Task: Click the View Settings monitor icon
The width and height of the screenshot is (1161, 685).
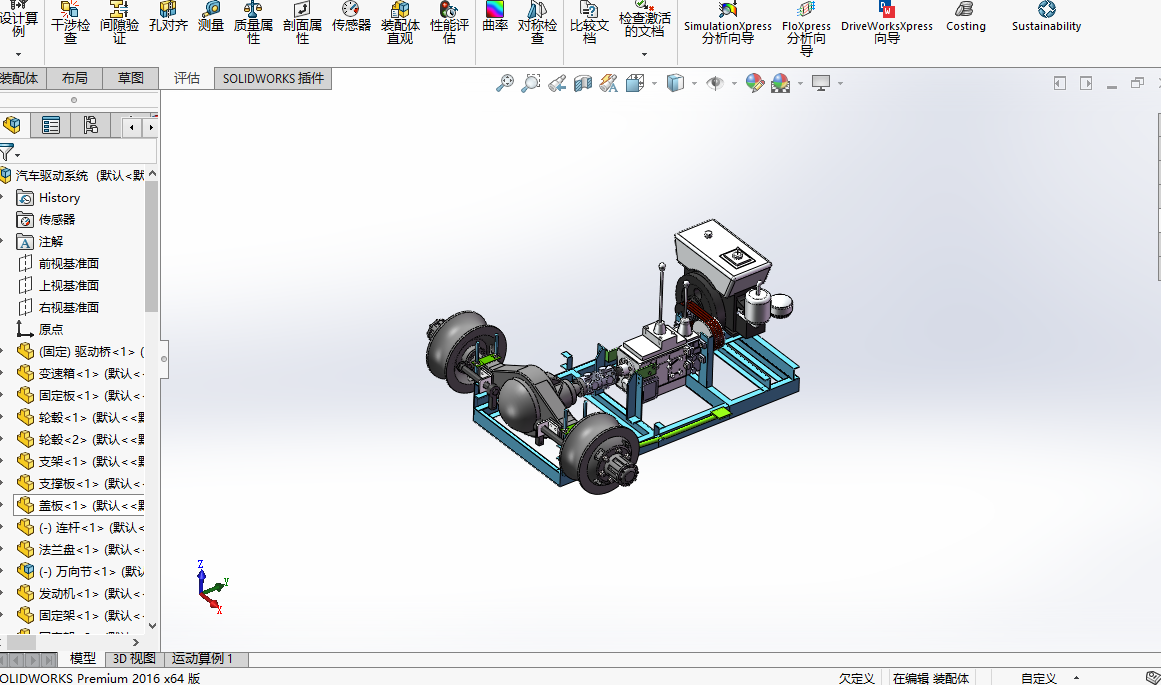Action: pyautogui.click(x=820, y=83)
